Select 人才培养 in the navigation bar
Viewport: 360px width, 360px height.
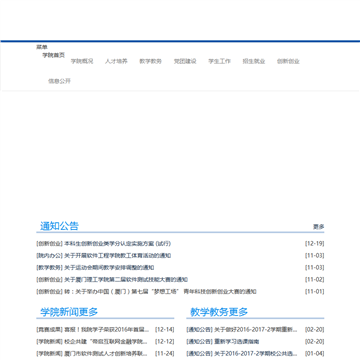[116, 61]
